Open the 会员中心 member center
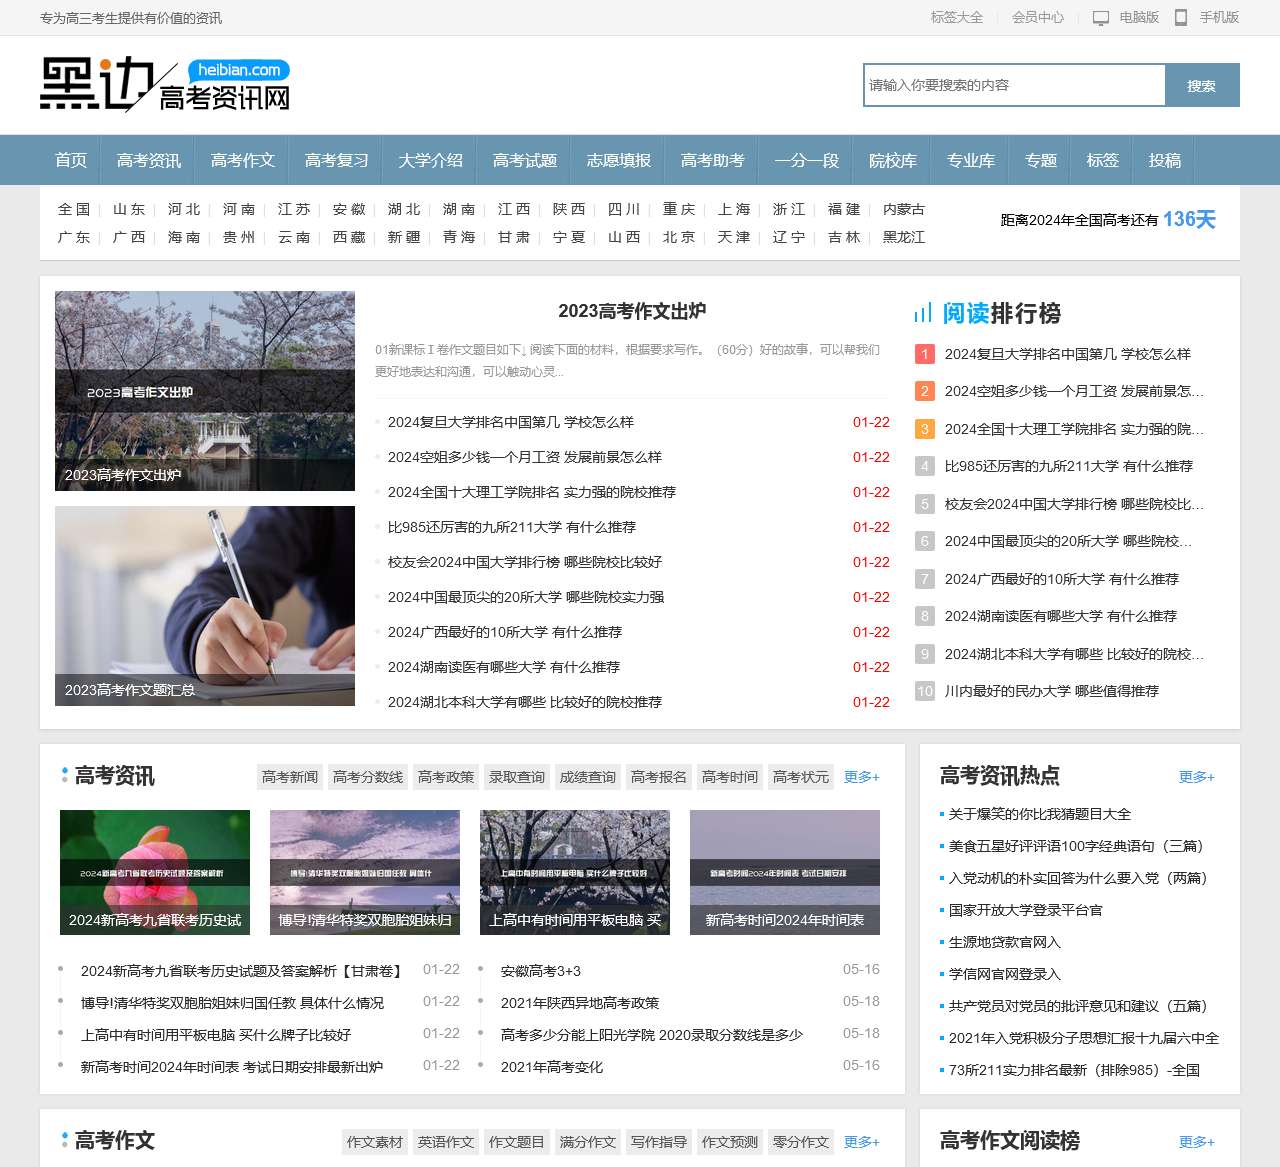1280x1167 pixels. pos(1035,17)
